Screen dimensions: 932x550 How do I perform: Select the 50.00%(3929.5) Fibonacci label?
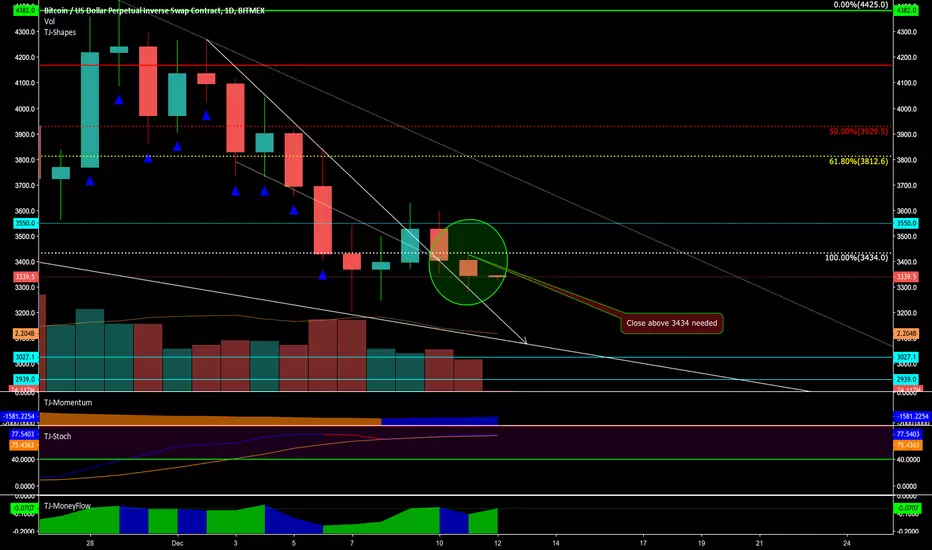click(858, 131)
